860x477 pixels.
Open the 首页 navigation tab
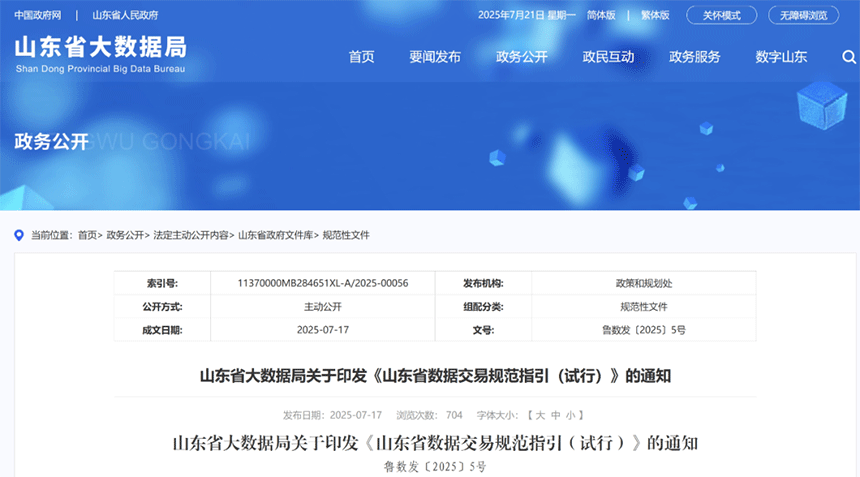[361, 57]
